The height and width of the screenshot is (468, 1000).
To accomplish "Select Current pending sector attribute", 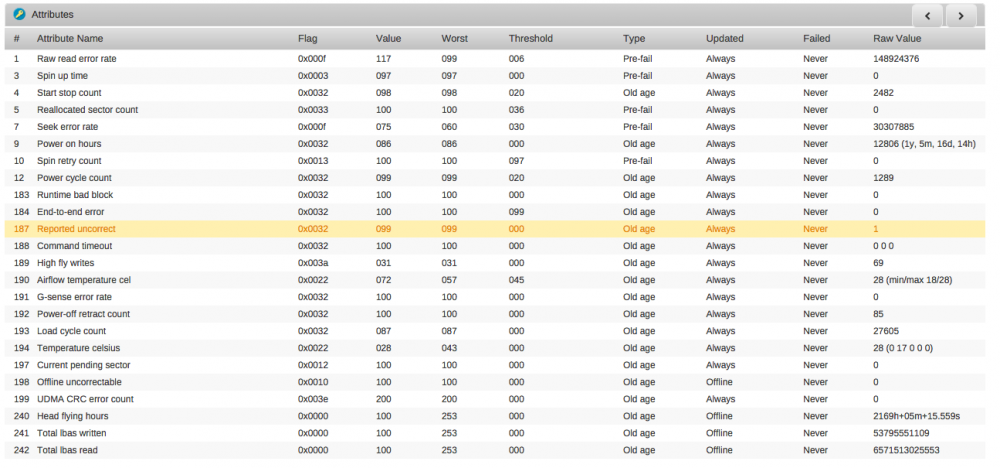I will tap(84, 365).
